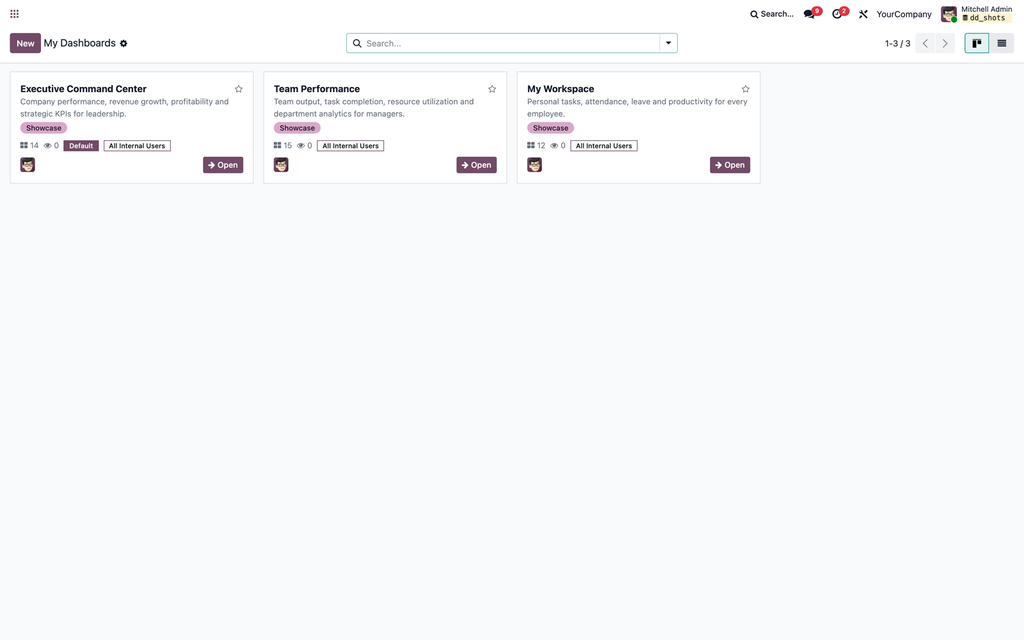Image resolution: width=1024 pixels, height=640 pixels.
Task: Toggle favorite star on My Workspace
Action: tap(745, 89)
